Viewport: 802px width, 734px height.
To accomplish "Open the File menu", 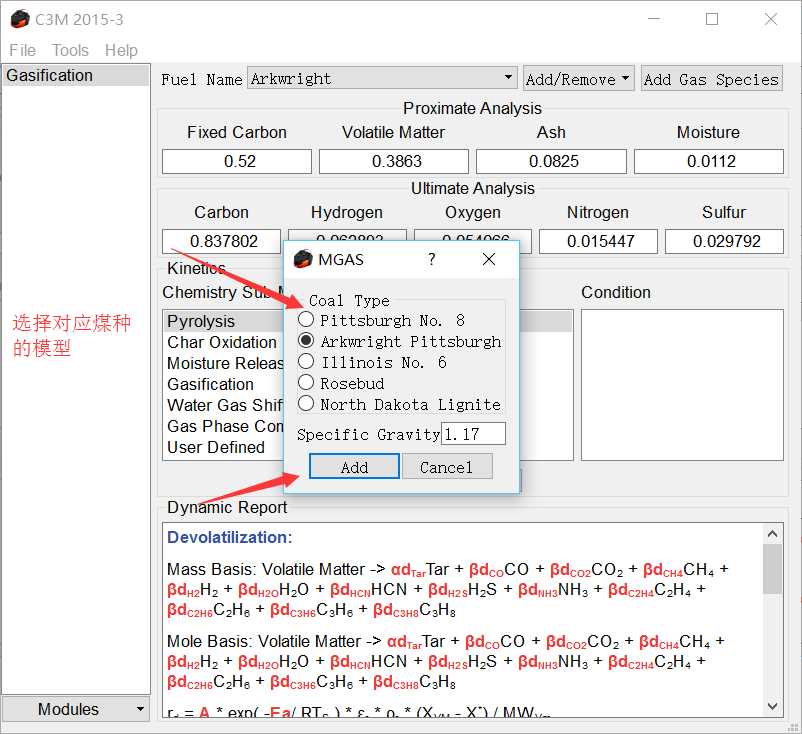I will tap(22, 50).
